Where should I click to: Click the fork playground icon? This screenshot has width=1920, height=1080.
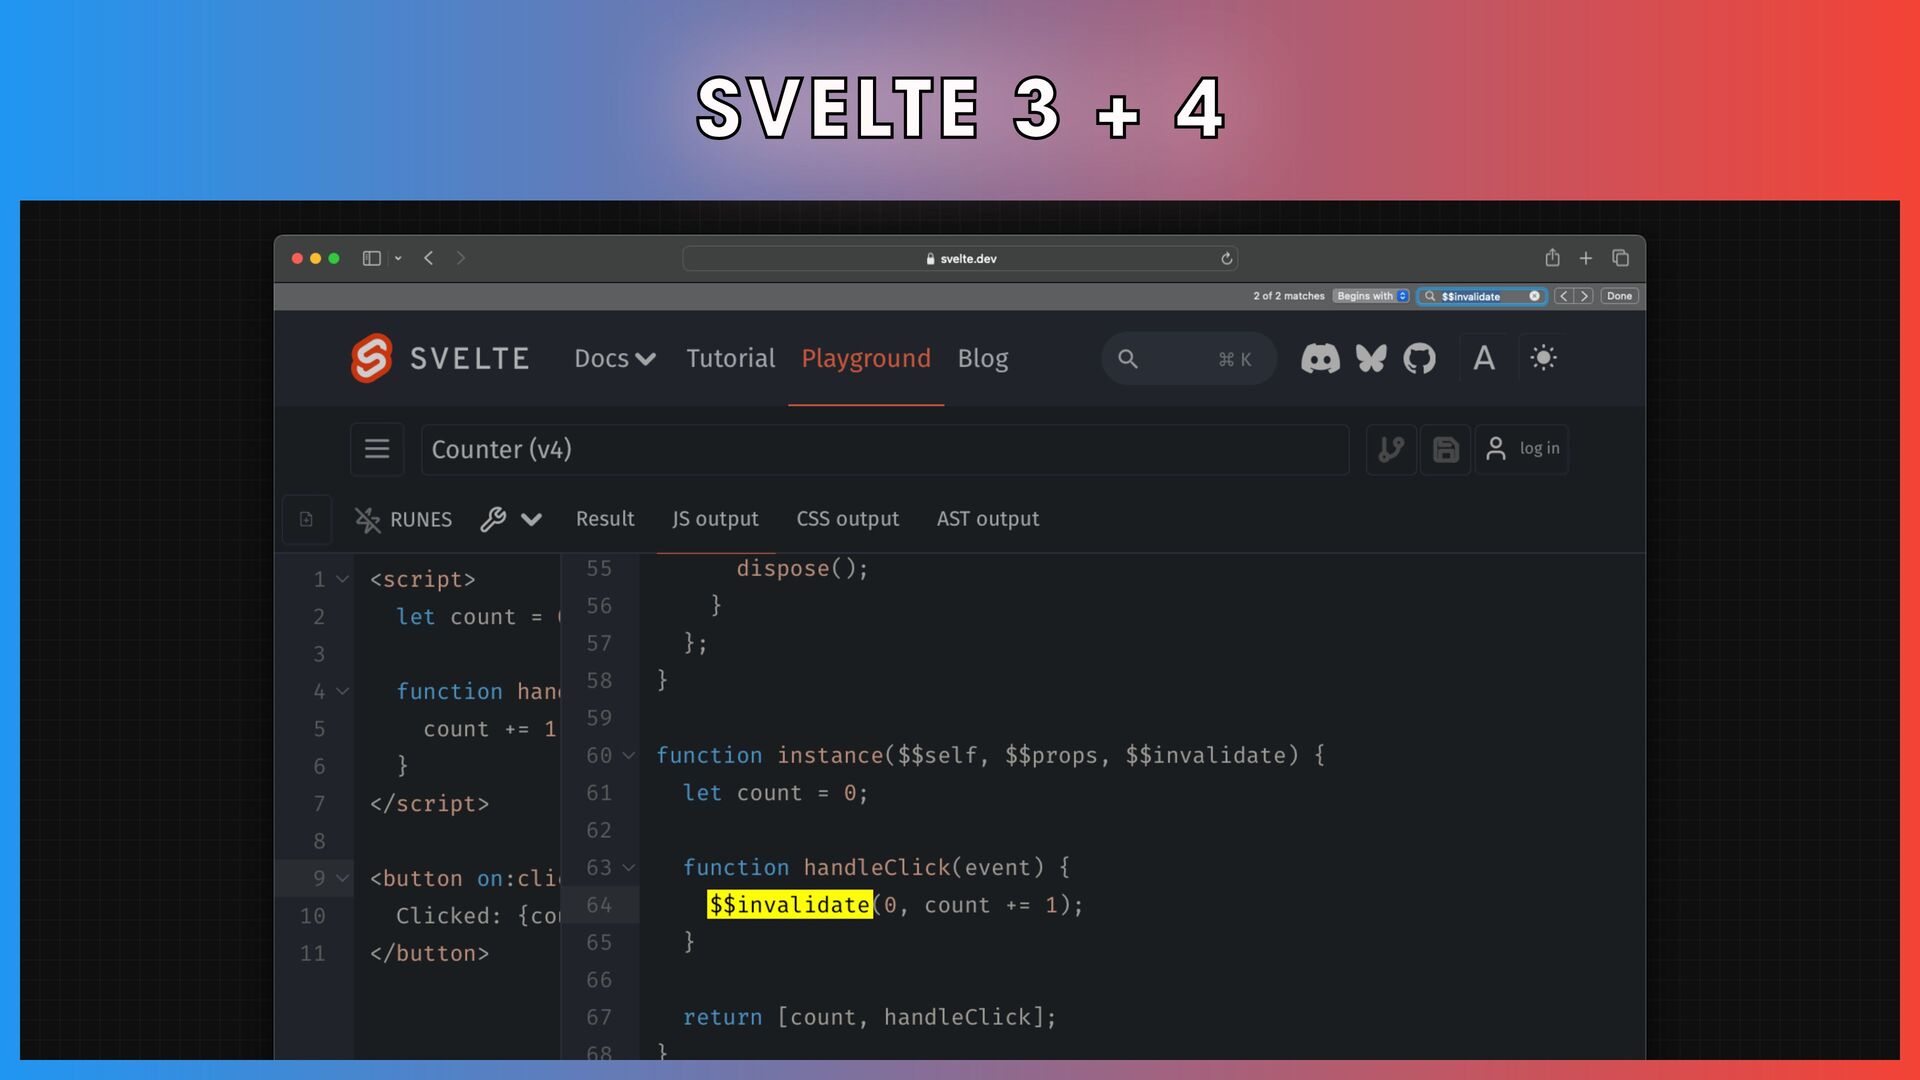(x=1391, y=449)
